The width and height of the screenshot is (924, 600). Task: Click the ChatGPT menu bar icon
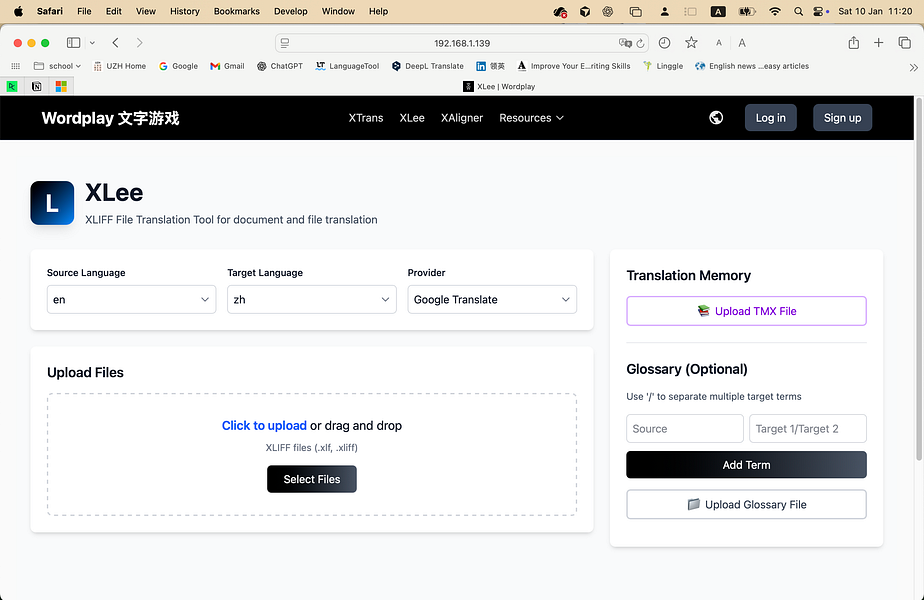608,11
